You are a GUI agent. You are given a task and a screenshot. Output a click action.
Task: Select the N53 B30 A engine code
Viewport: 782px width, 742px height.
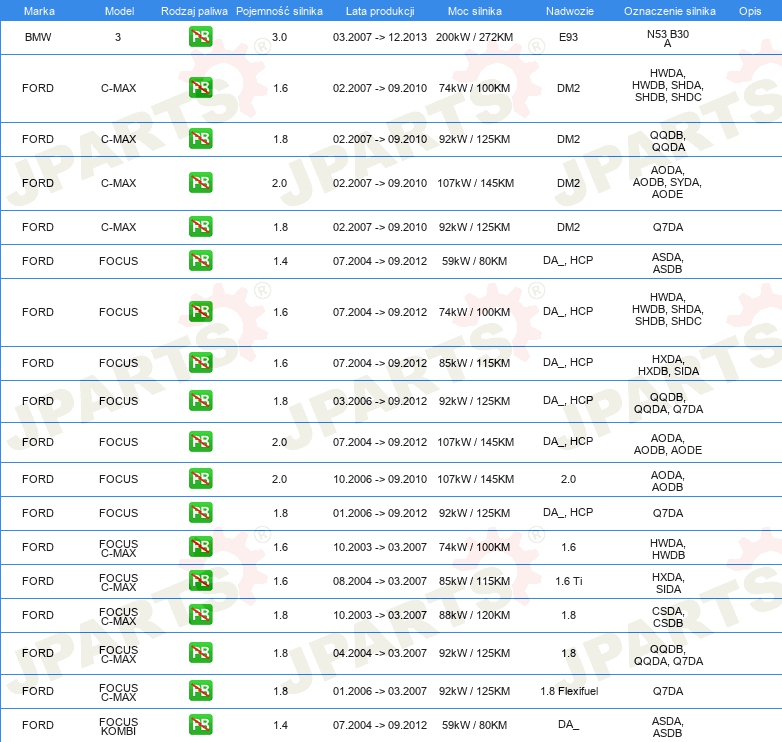click(668, 38)
